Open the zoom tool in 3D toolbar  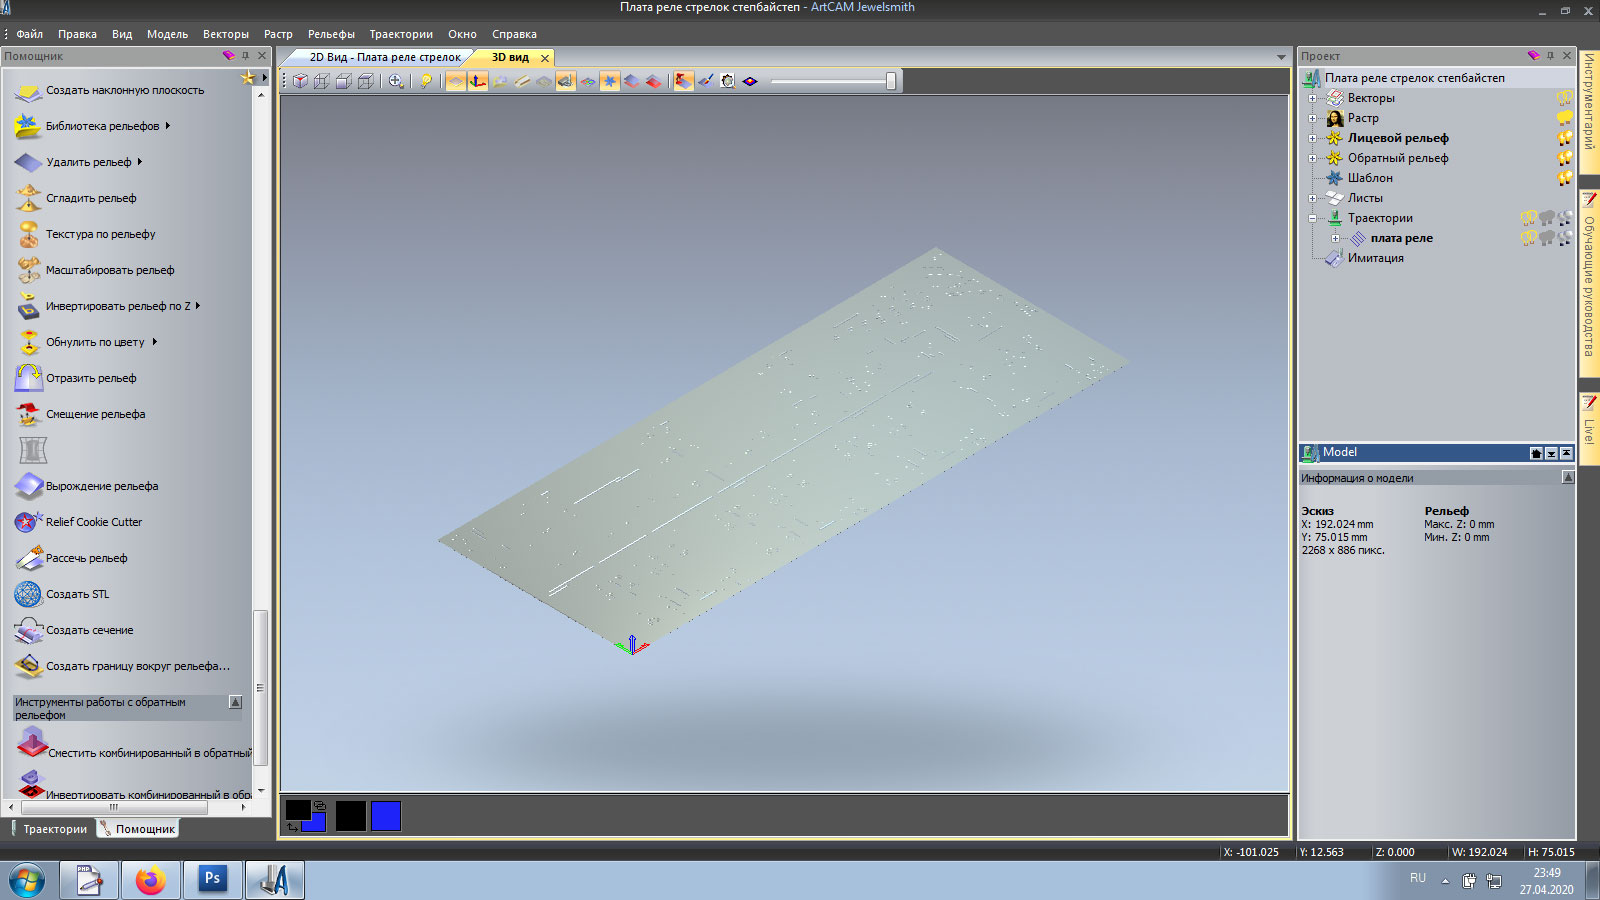tap(396, 81)
